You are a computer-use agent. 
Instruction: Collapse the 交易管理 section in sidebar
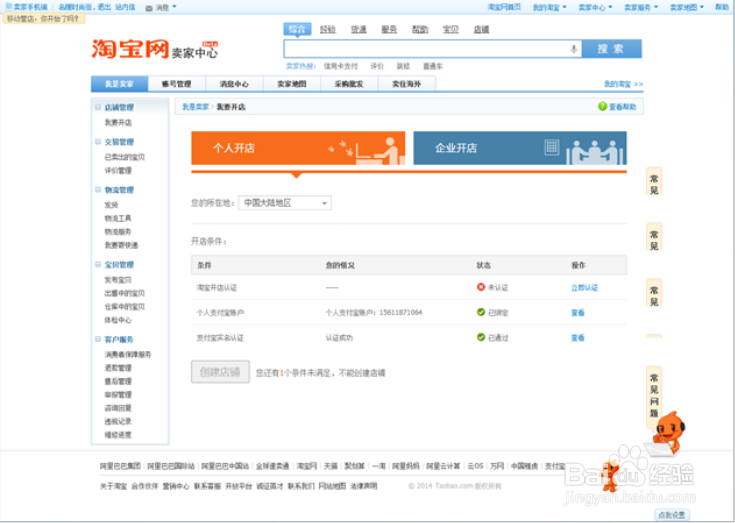coord(98,142)
